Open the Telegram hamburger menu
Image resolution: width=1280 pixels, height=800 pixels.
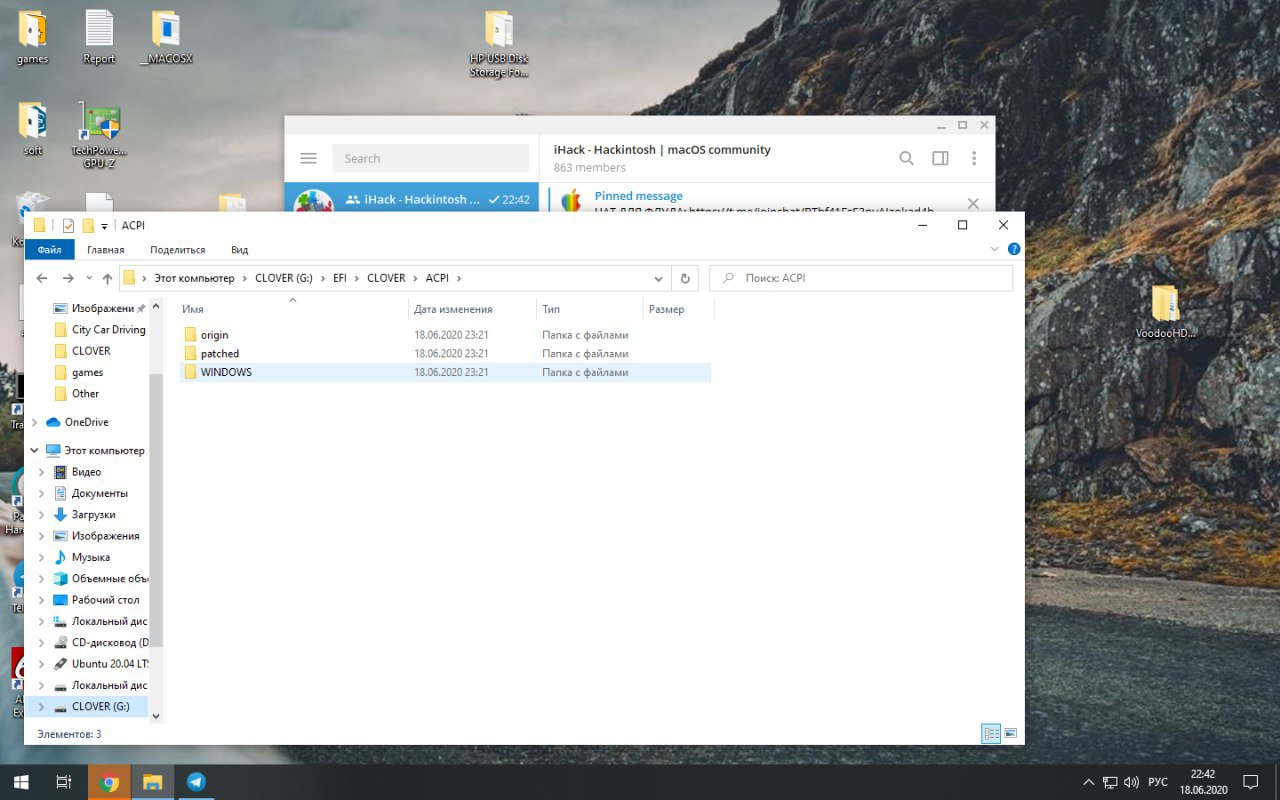click(308, 158)
